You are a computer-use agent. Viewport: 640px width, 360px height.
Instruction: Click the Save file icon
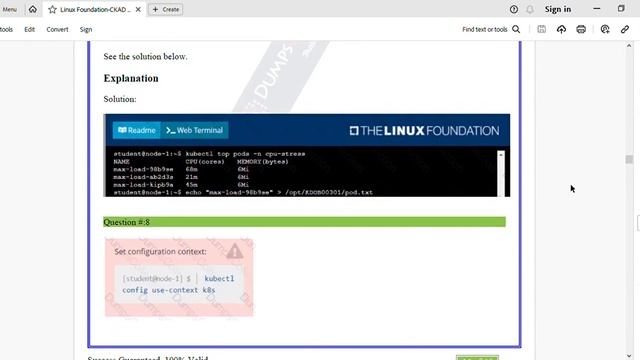point(542,29)
